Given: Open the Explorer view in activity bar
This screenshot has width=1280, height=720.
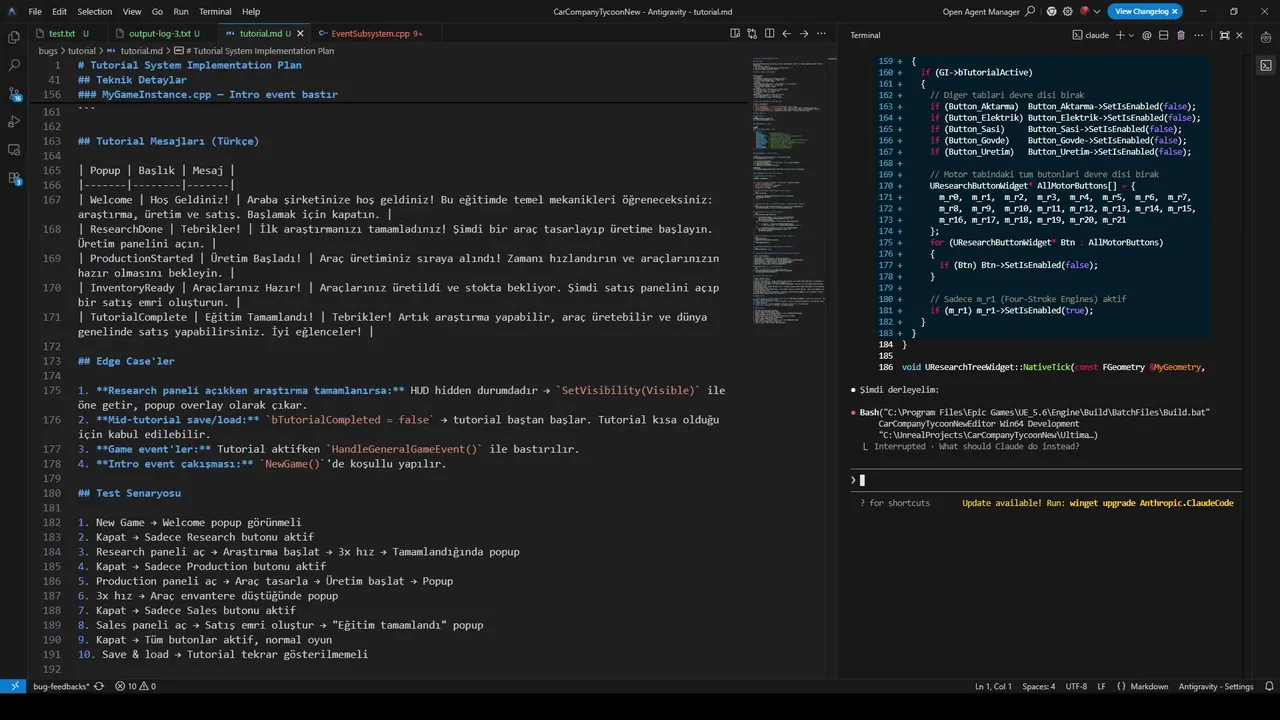Looking at the screenshot, I should 14,37.
